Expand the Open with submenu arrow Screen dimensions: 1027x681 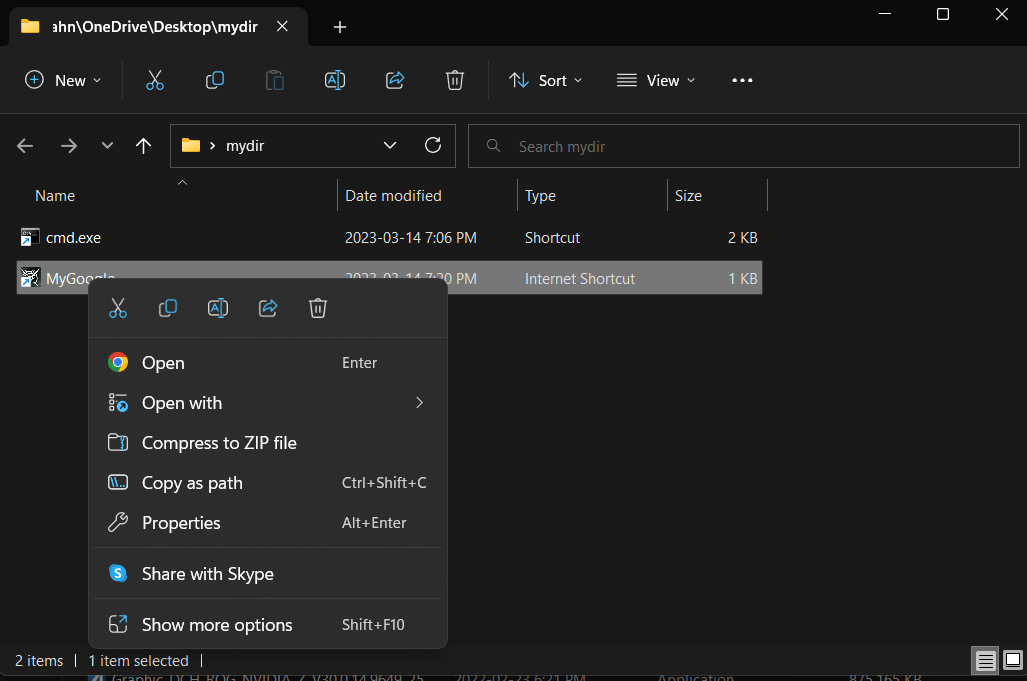419,403
